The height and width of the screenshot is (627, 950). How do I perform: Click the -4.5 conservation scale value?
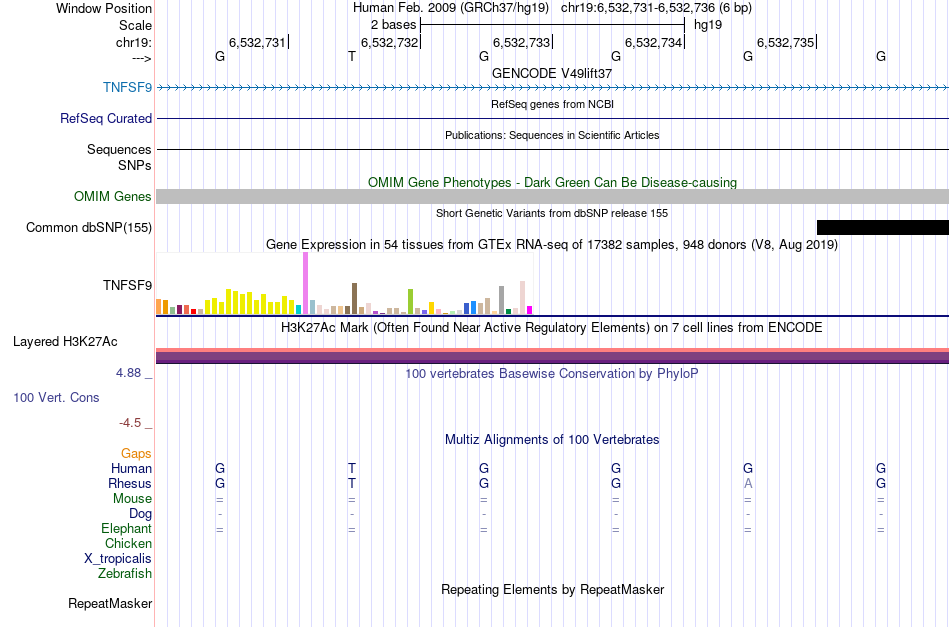point(130,423)
